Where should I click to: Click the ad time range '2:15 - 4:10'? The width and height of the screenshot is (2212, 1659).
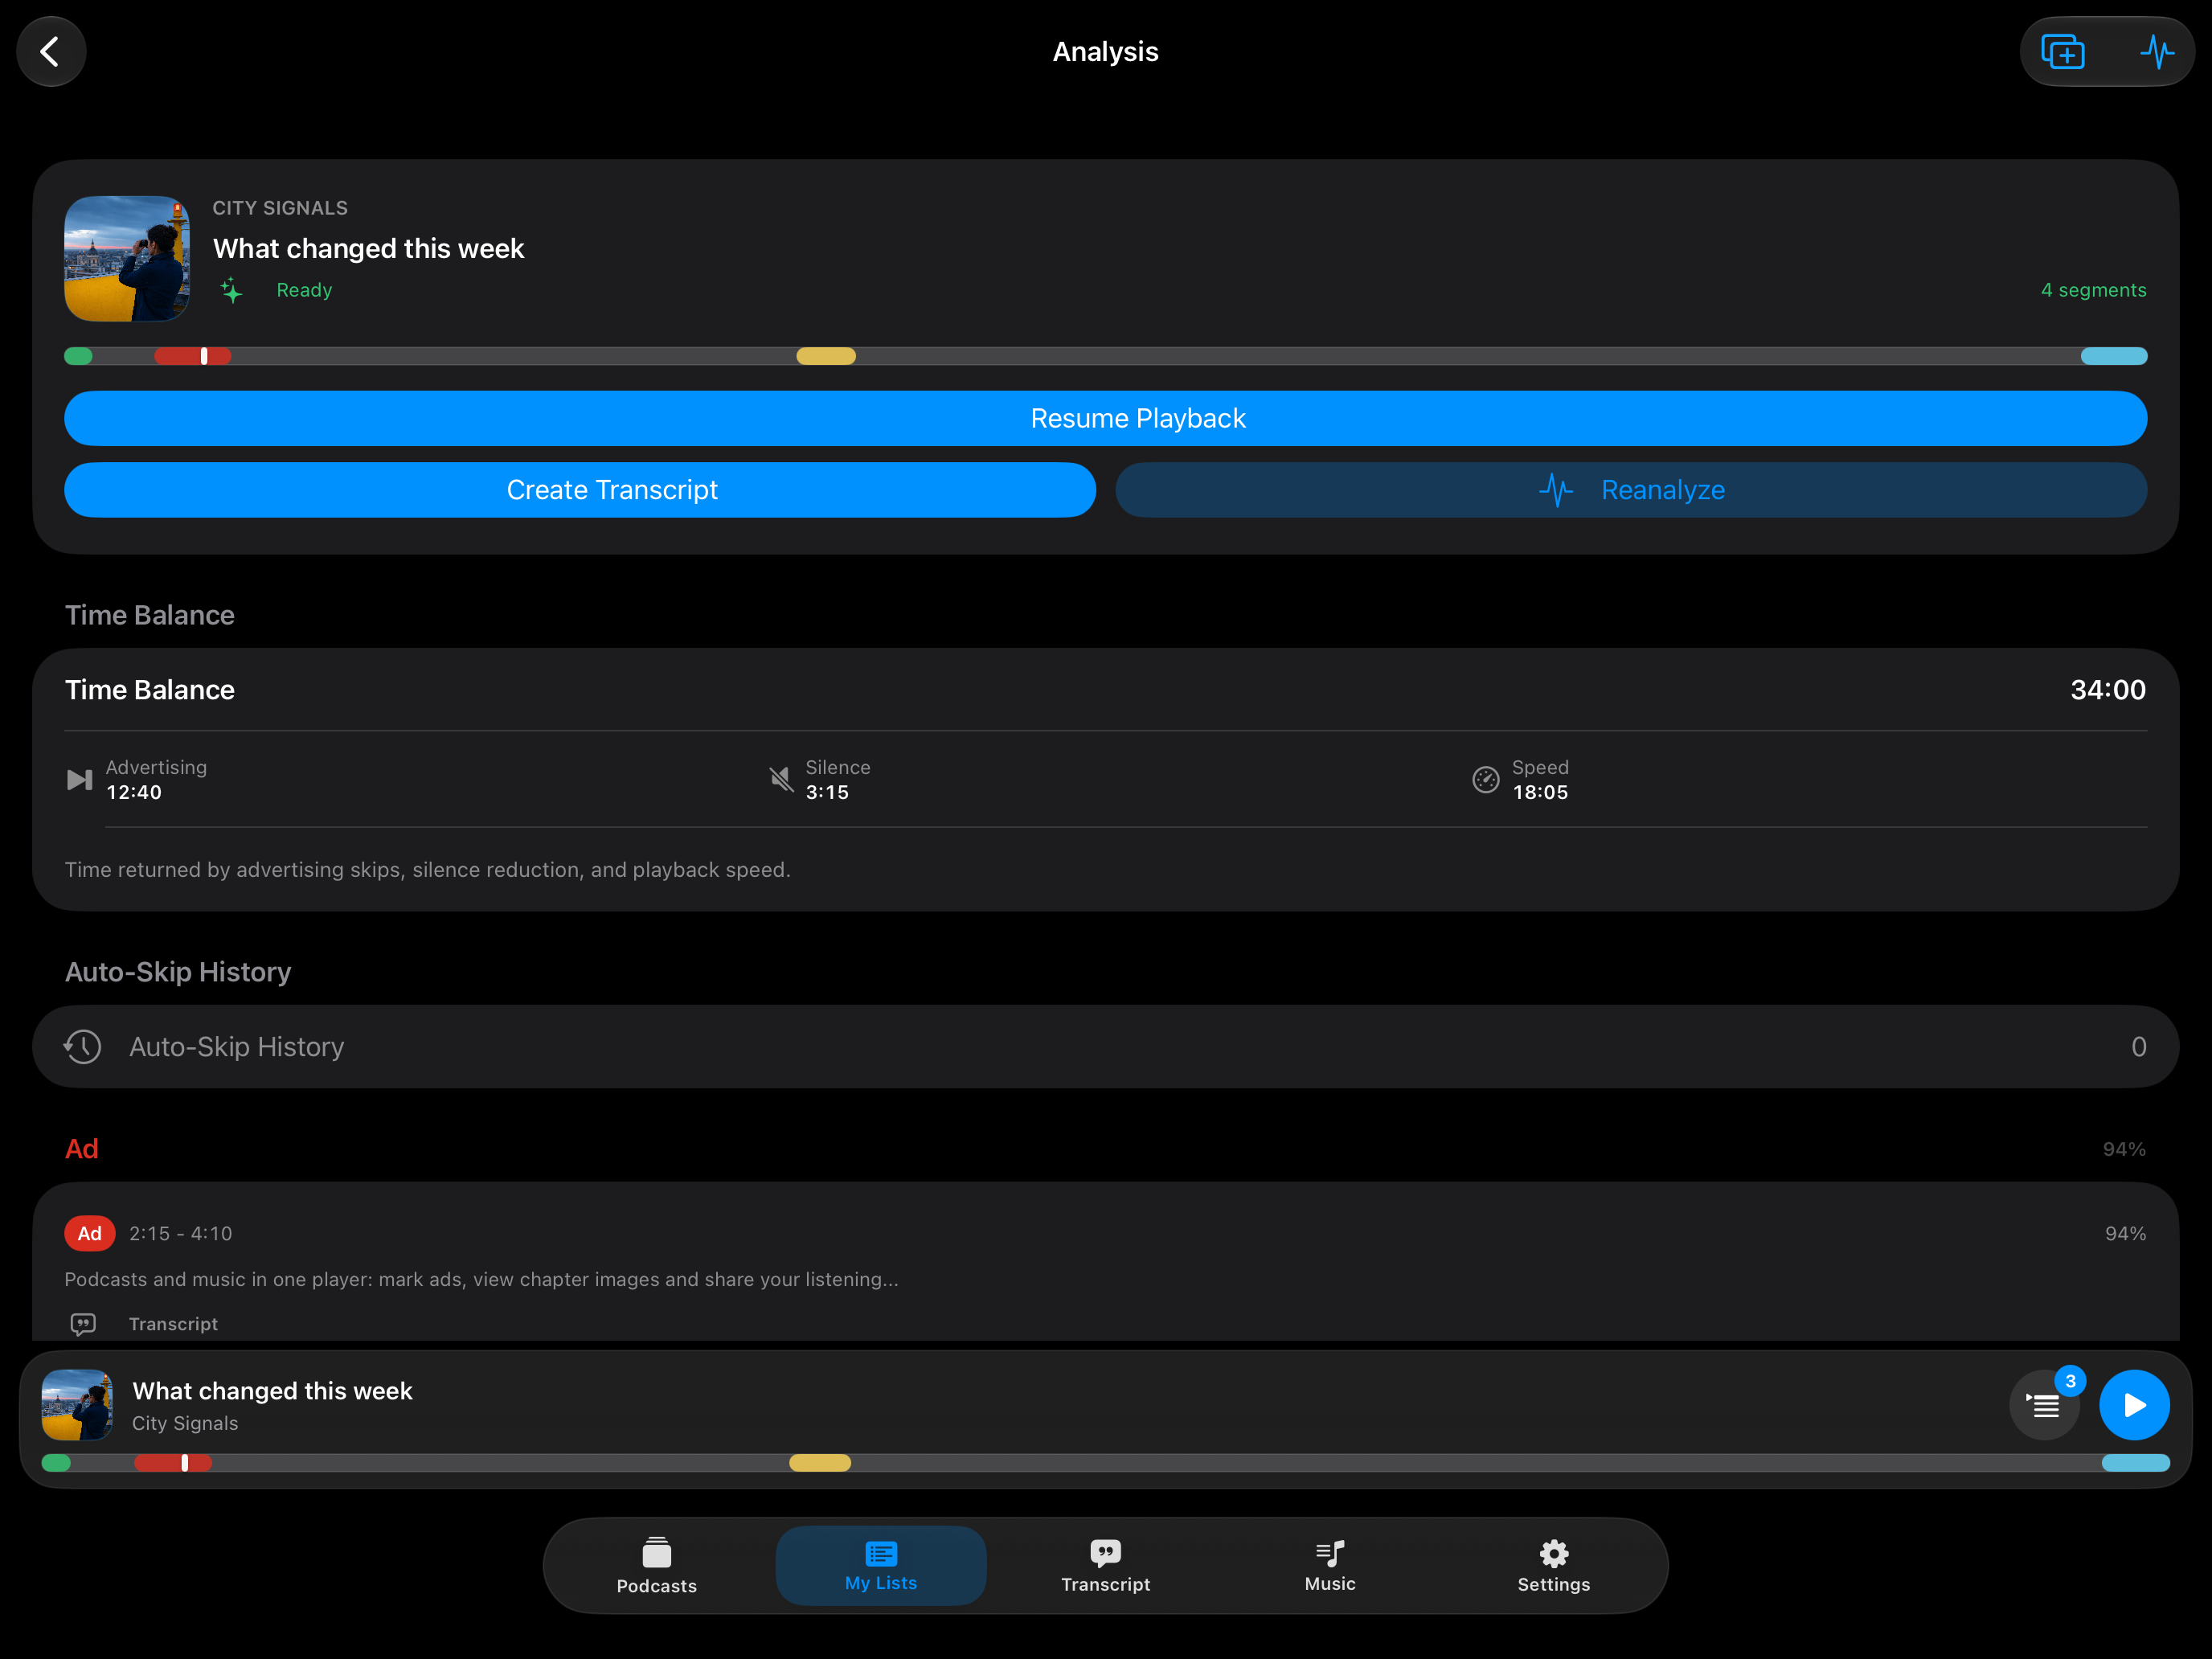point(181,1234)
